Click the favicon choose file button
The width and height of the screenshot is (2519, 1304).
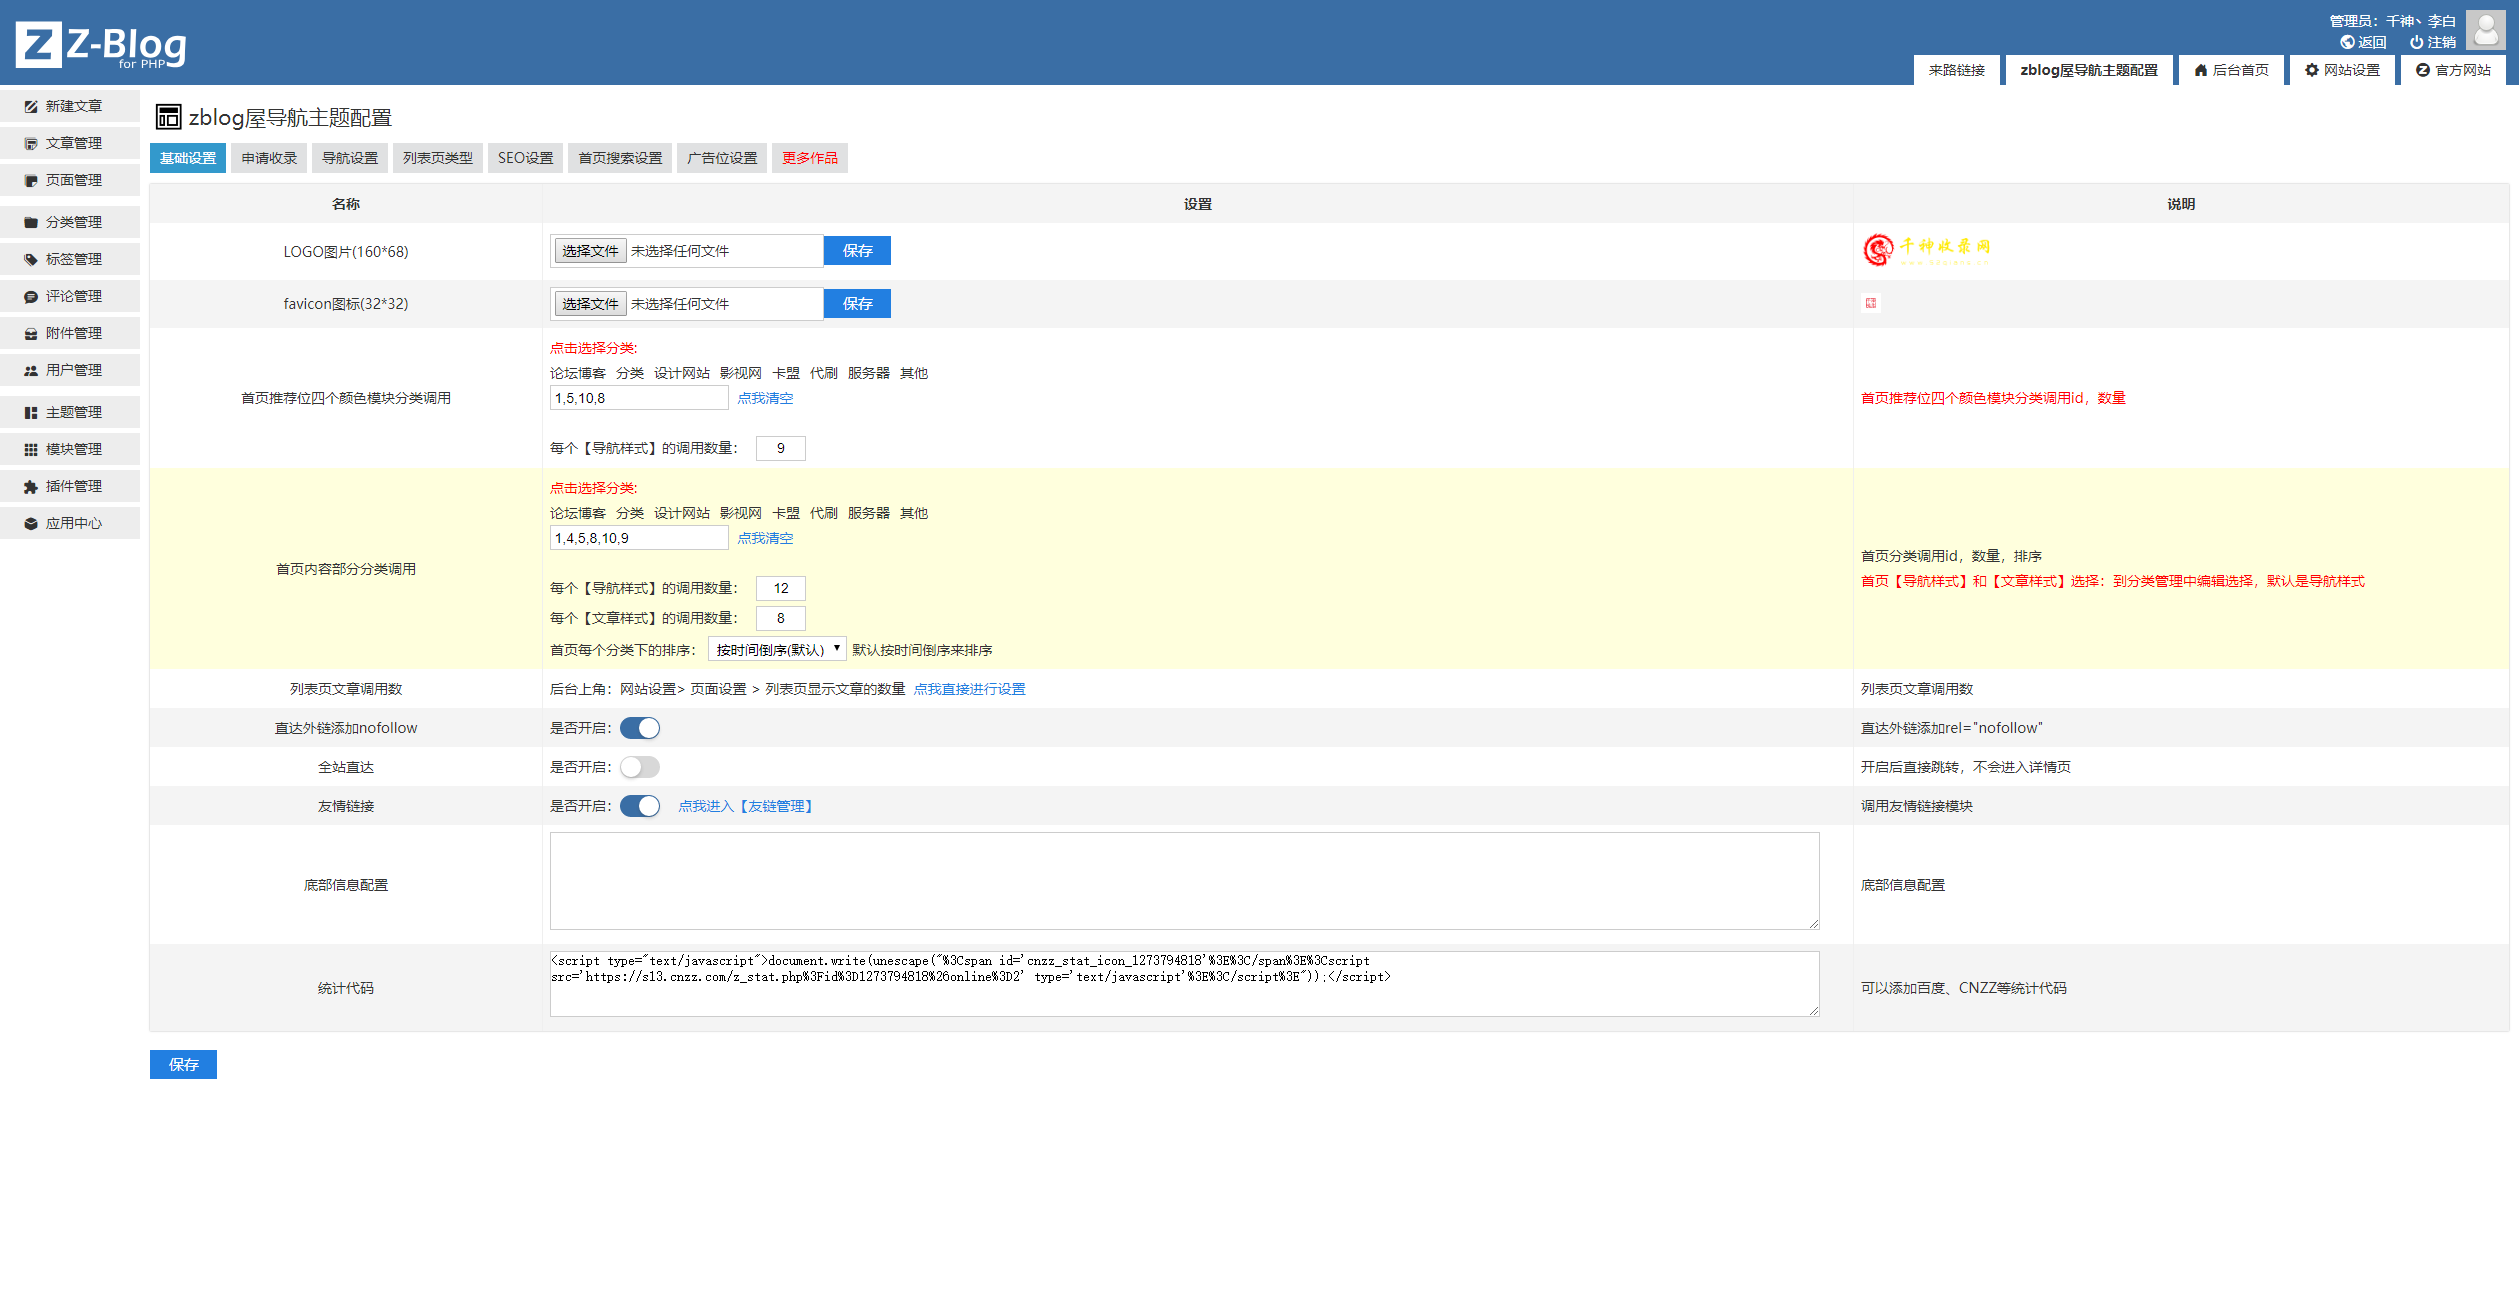click(x=590, y=304)
